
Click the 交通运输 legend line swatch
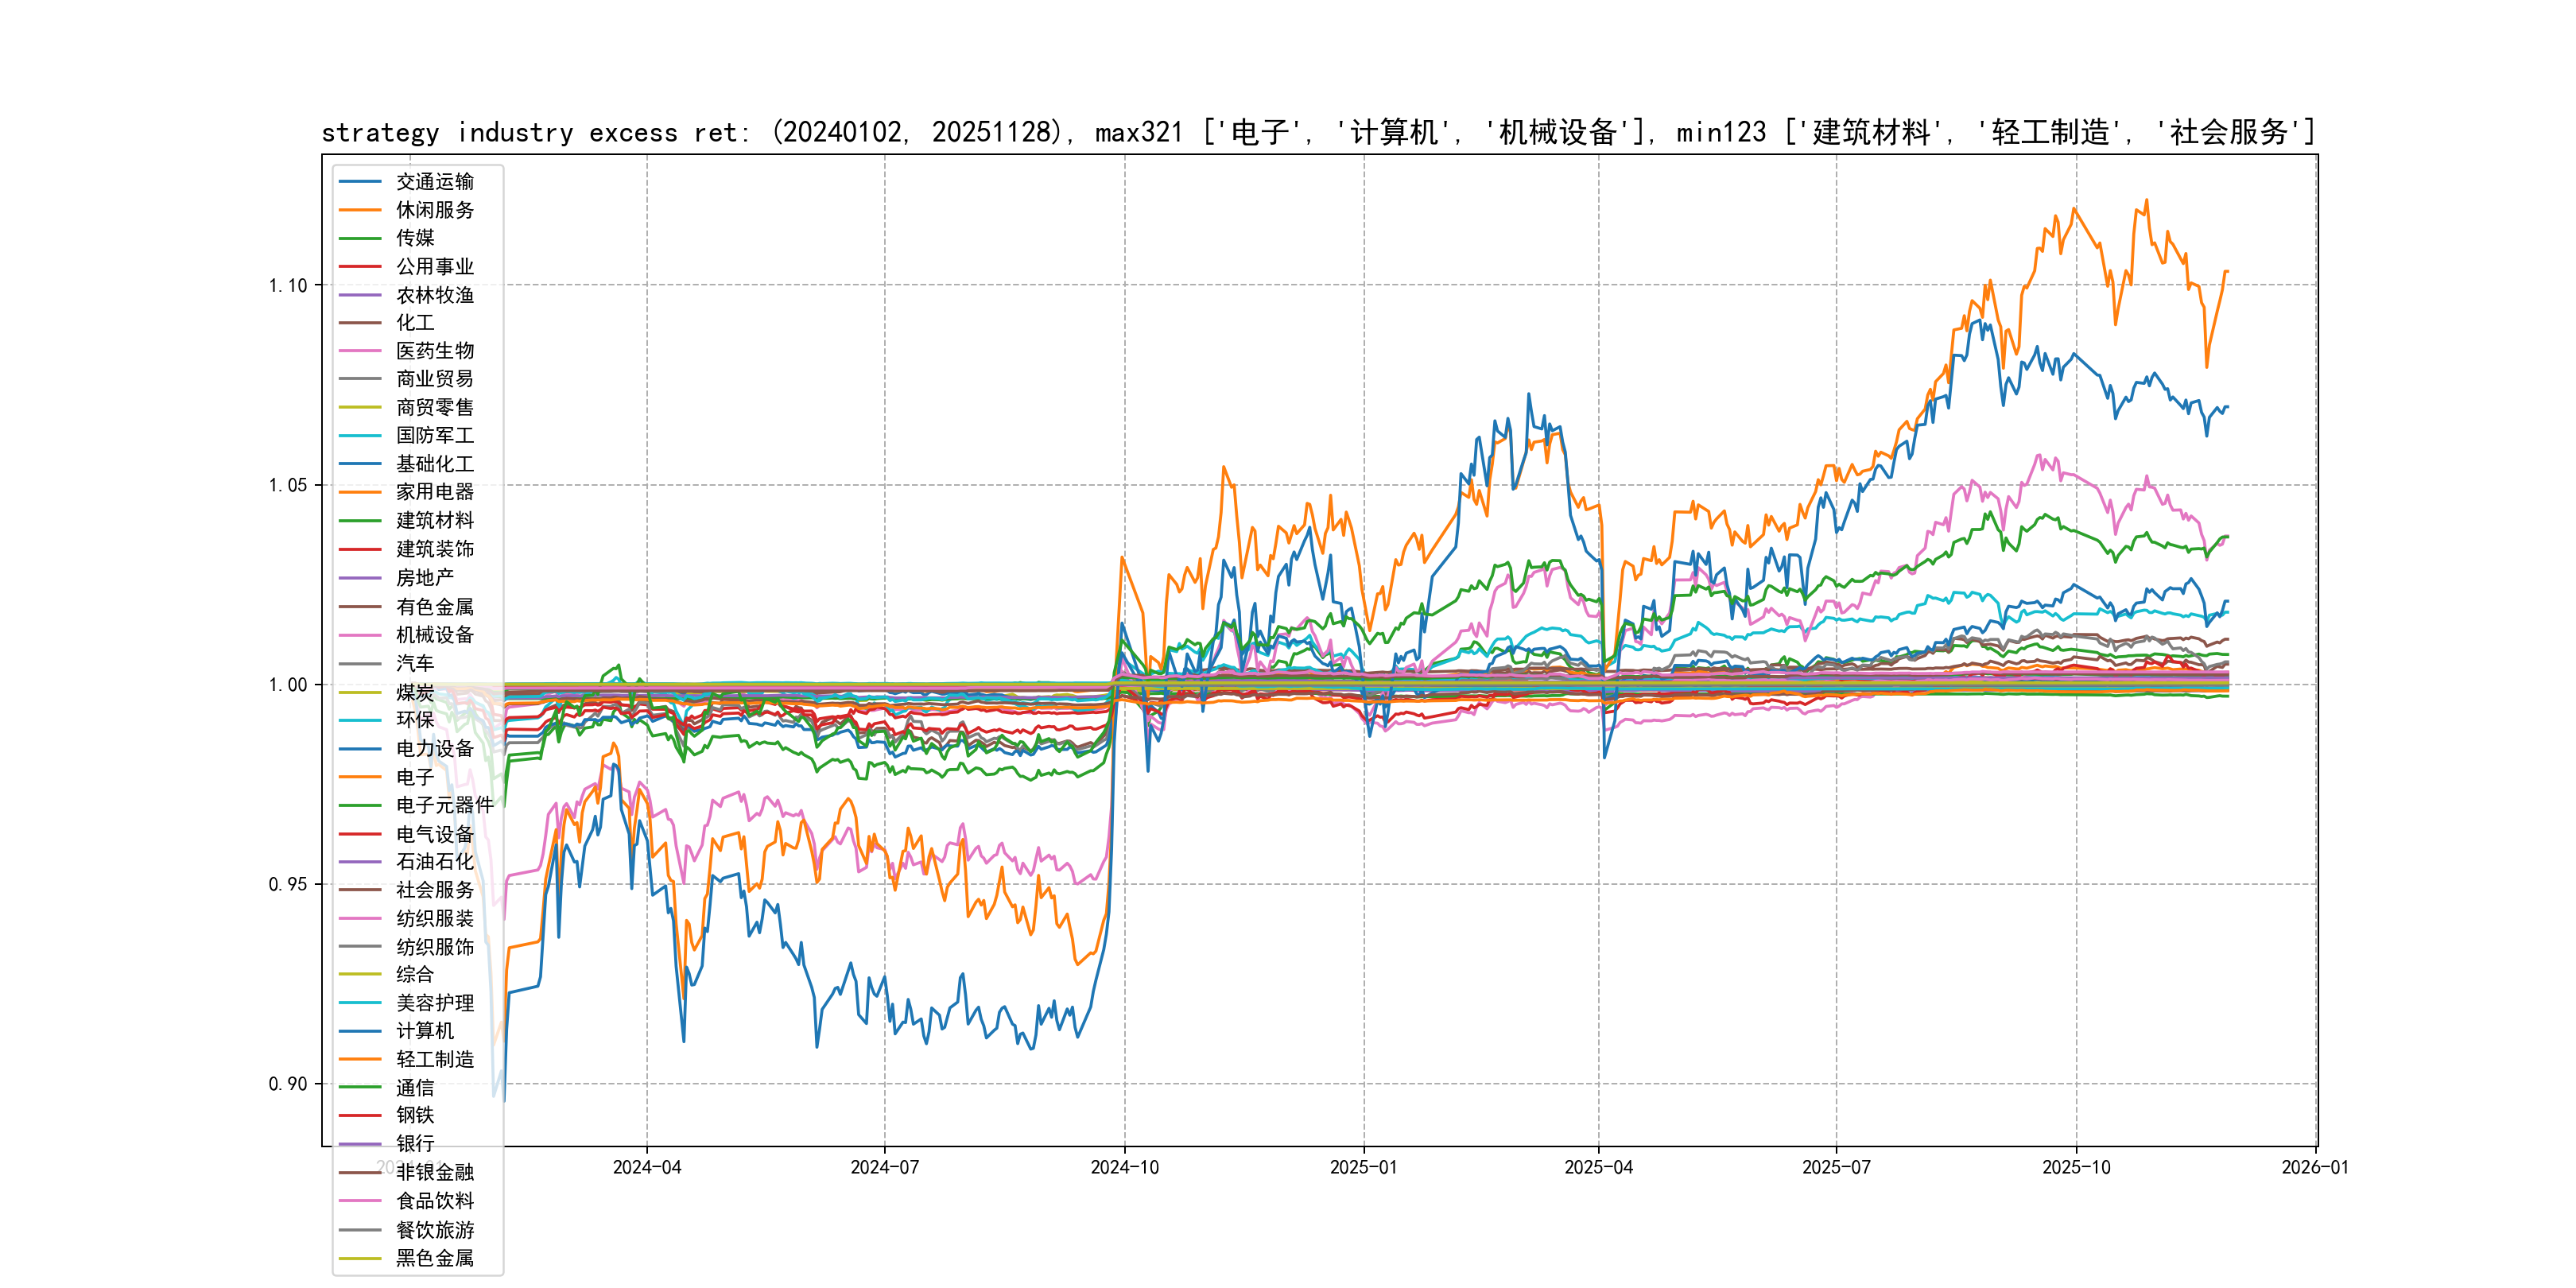coord(360,182)
